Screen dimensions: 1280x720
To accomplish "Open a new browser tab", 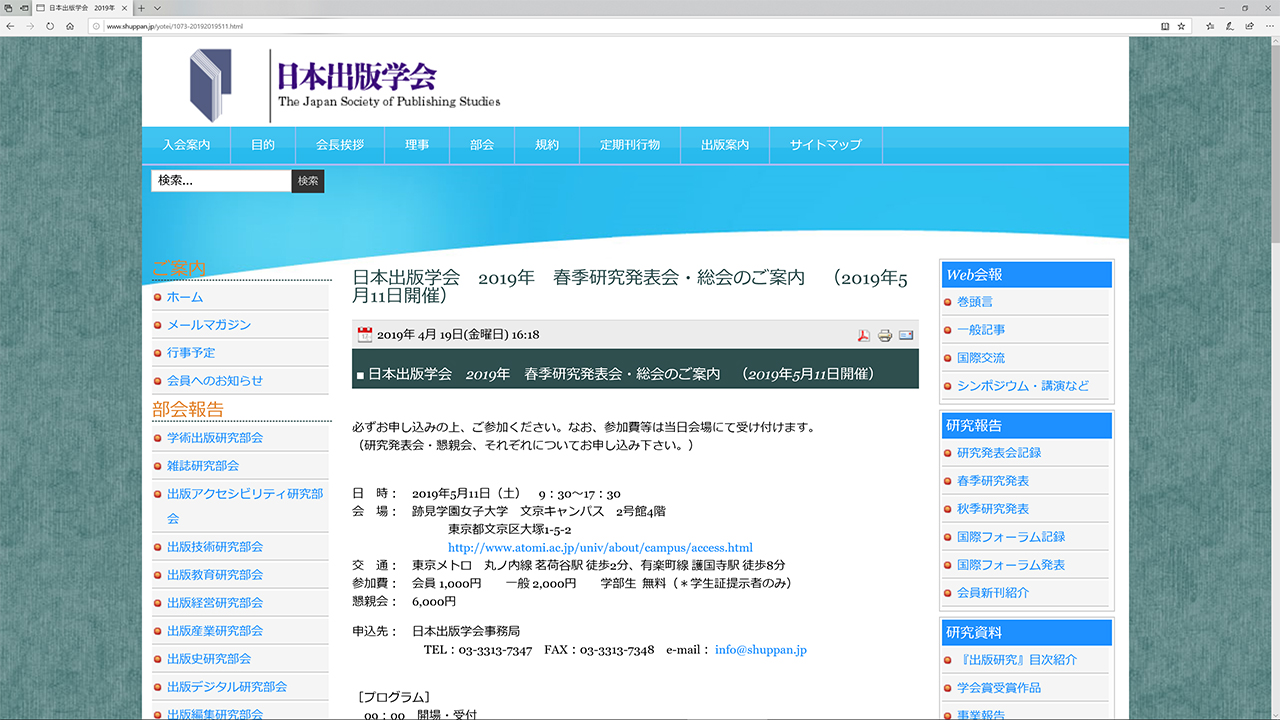I will pyautogui.click(x=141, y=8).
